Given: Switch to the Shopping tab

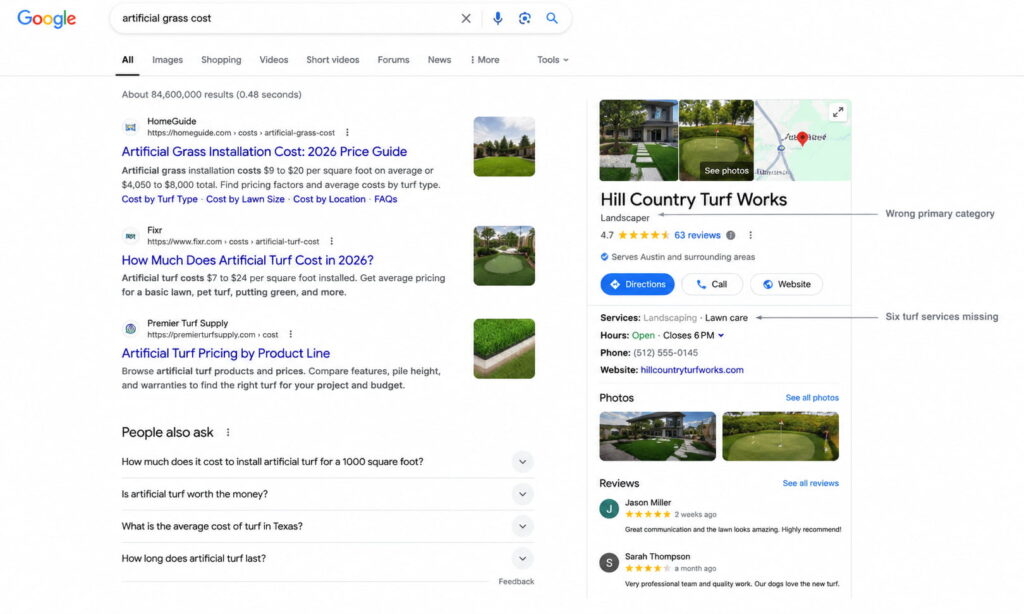Looking at the screenshot, I should pyautogui.click(x=221, y=59).
